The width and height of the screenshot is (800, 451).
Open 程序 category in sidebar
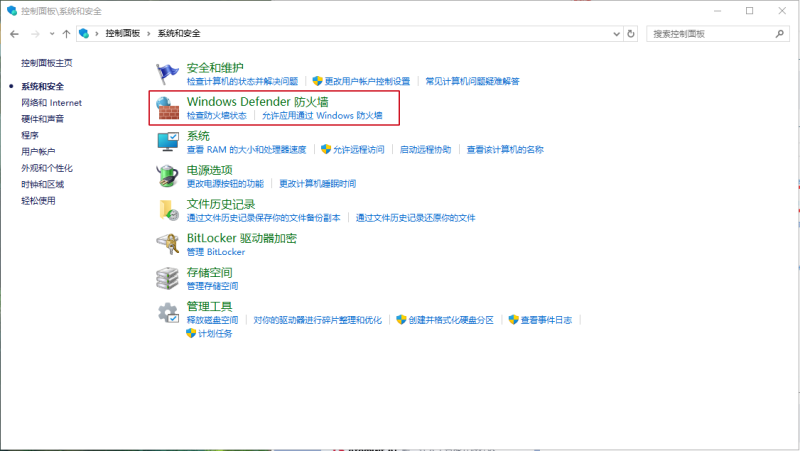30,135
